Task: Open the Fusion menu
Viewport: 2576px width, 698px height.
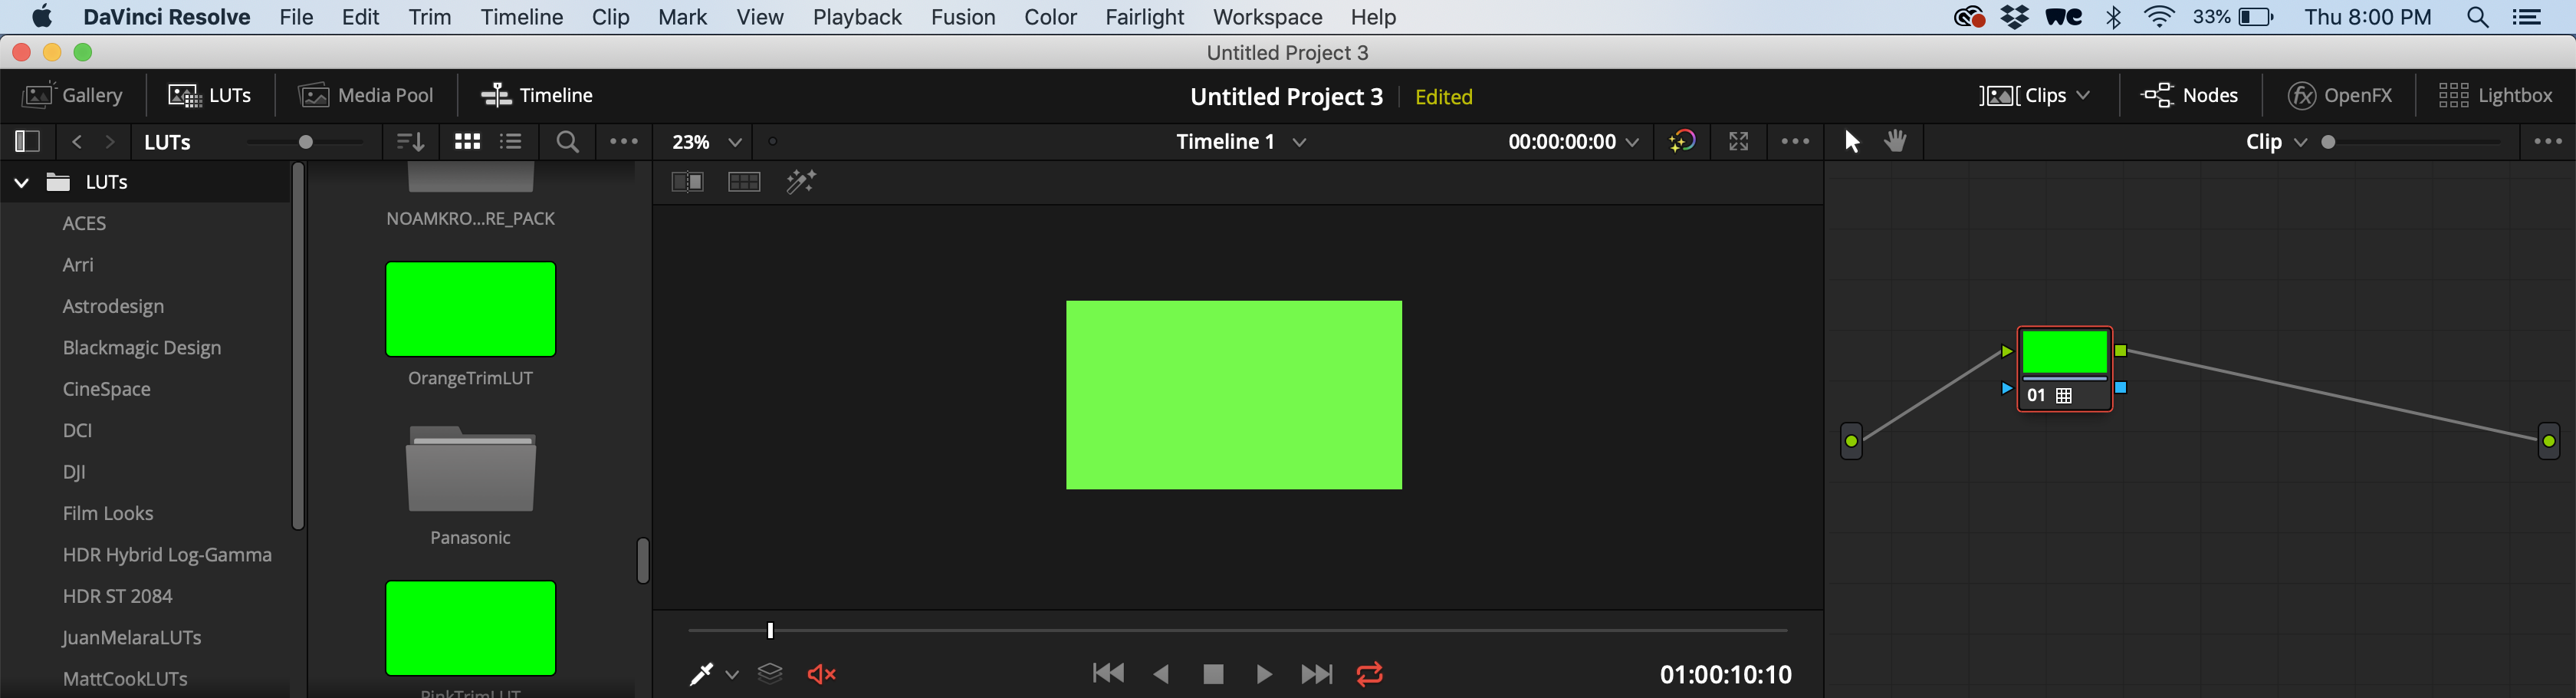Action: click(x=962, y=17)
